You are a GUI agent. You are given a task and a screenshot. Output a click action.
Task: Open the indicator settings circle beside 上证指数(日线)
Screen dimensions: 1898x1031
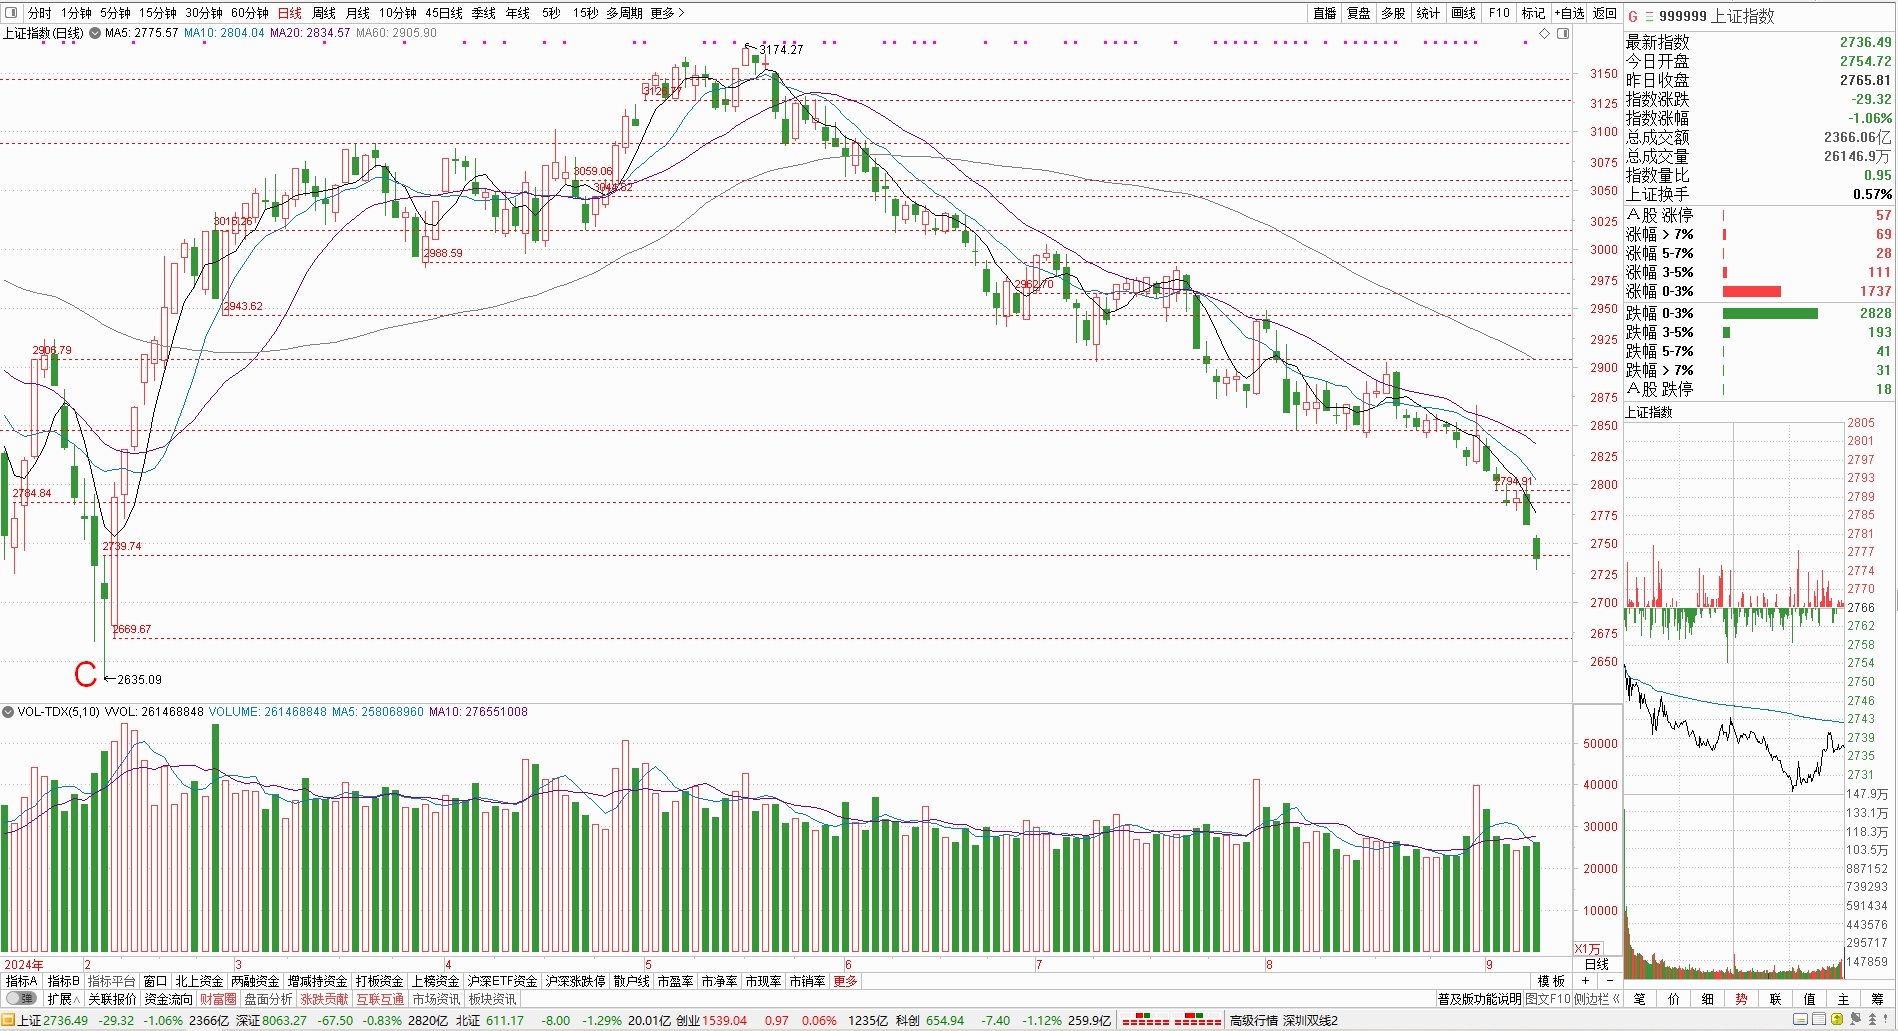[95, 33]
